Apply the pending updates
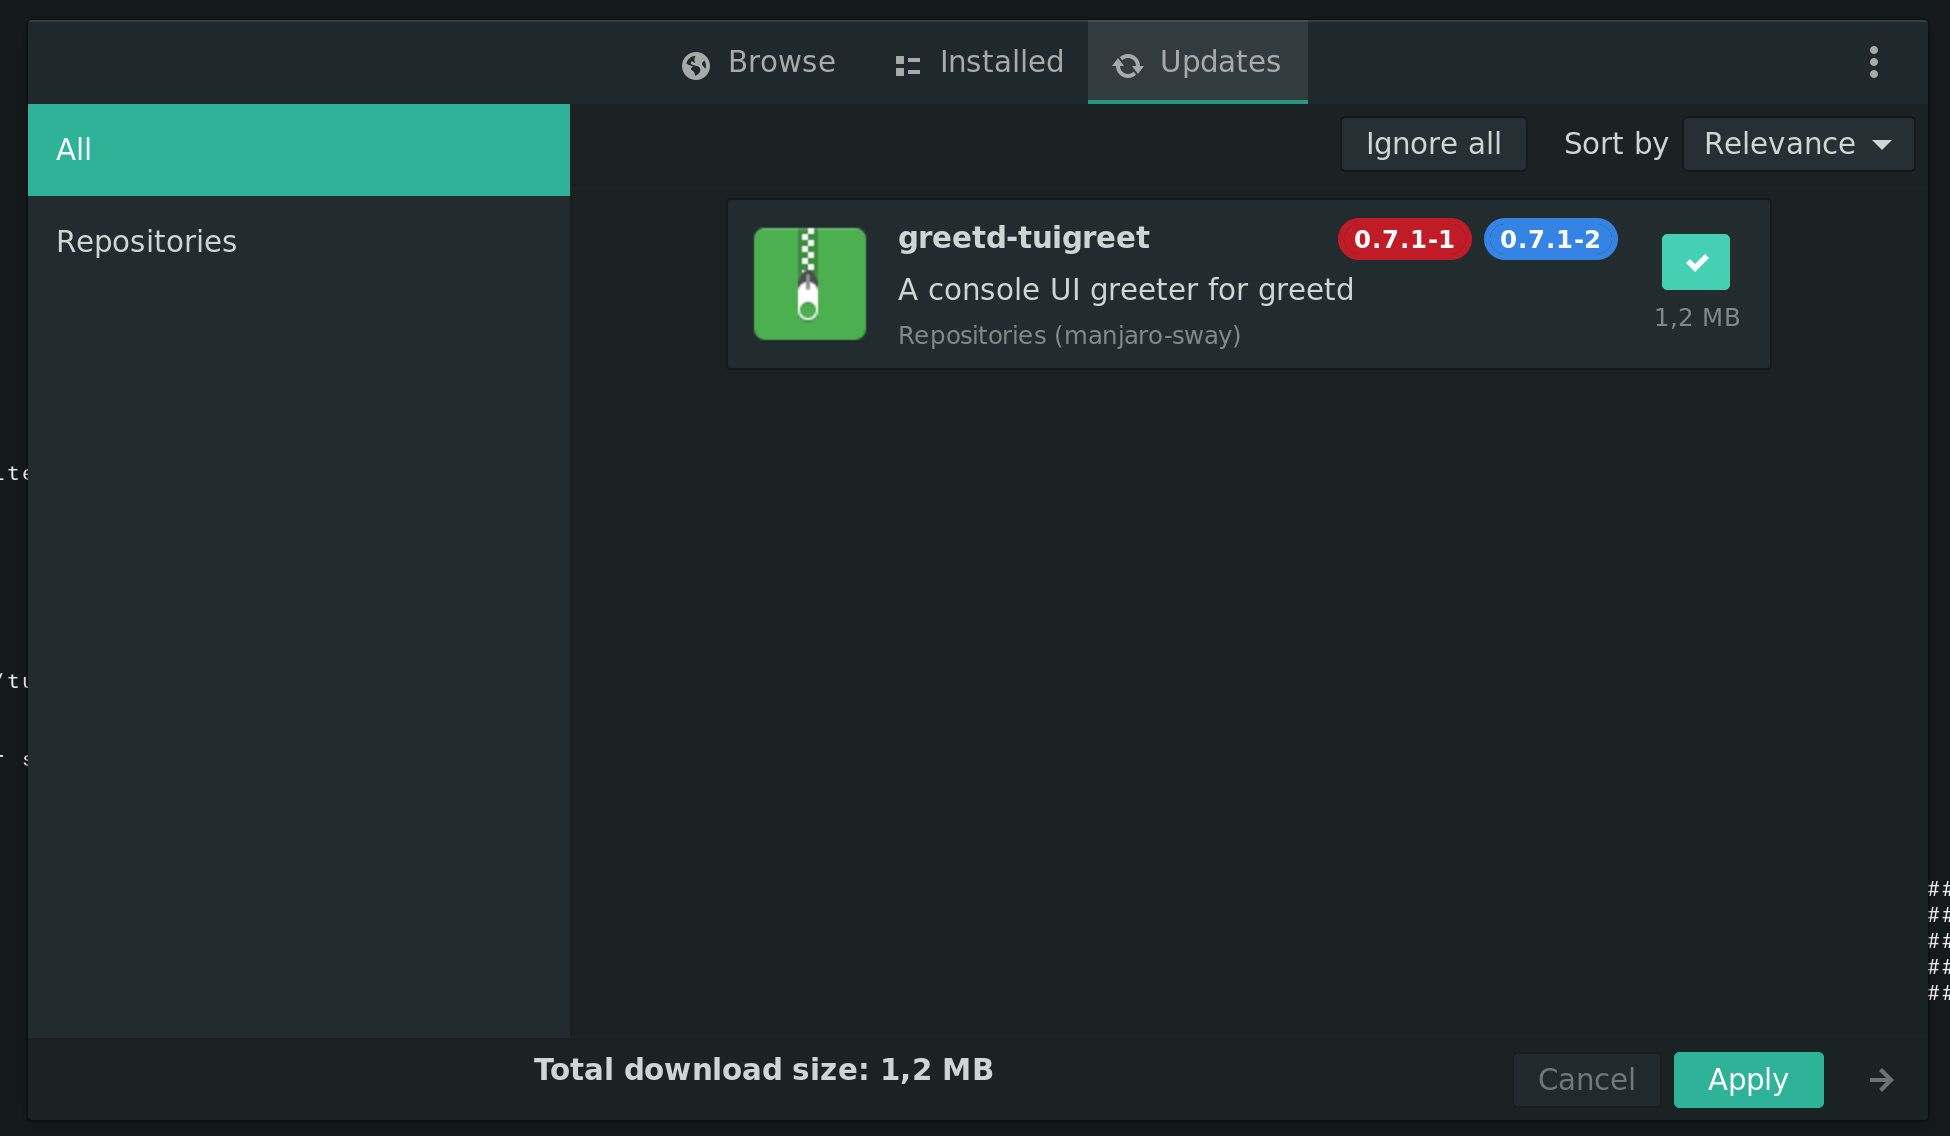 coord(1748,1080)
